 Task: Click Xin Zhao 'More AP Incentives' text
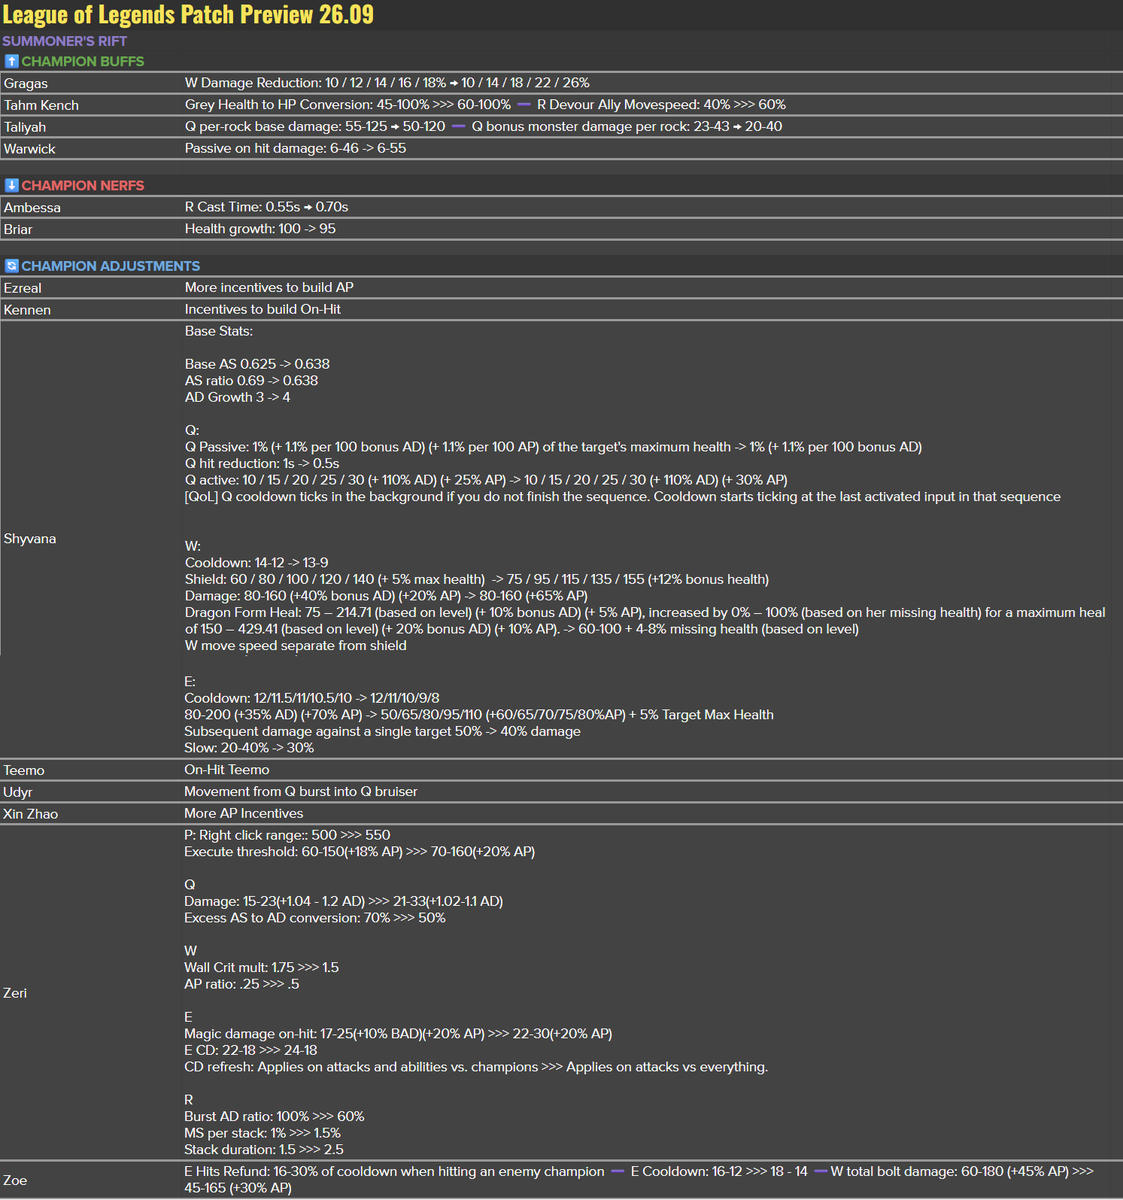(x=244, y=813)
